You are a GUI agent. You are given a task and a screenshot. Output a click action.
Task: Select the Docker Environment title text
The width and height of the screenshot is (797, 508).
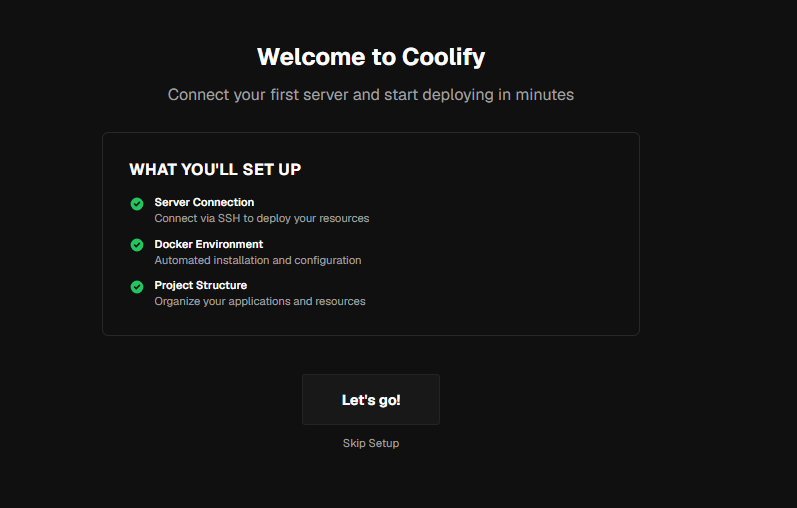pyautogui.click(x=209, y=244)
